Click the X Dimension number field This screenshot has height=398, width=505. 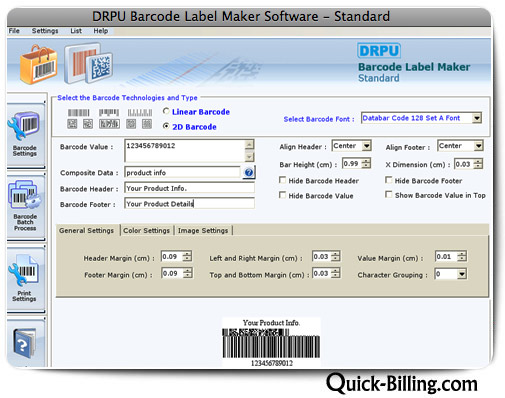(464, 164)
